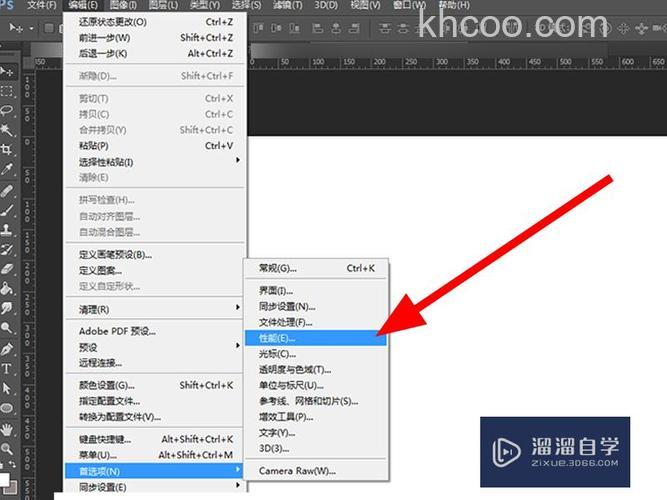Image resolution: width=667 pixels, height=500 pixels.
Task: Open the 文件(F) menu
Action: (42, 6)
